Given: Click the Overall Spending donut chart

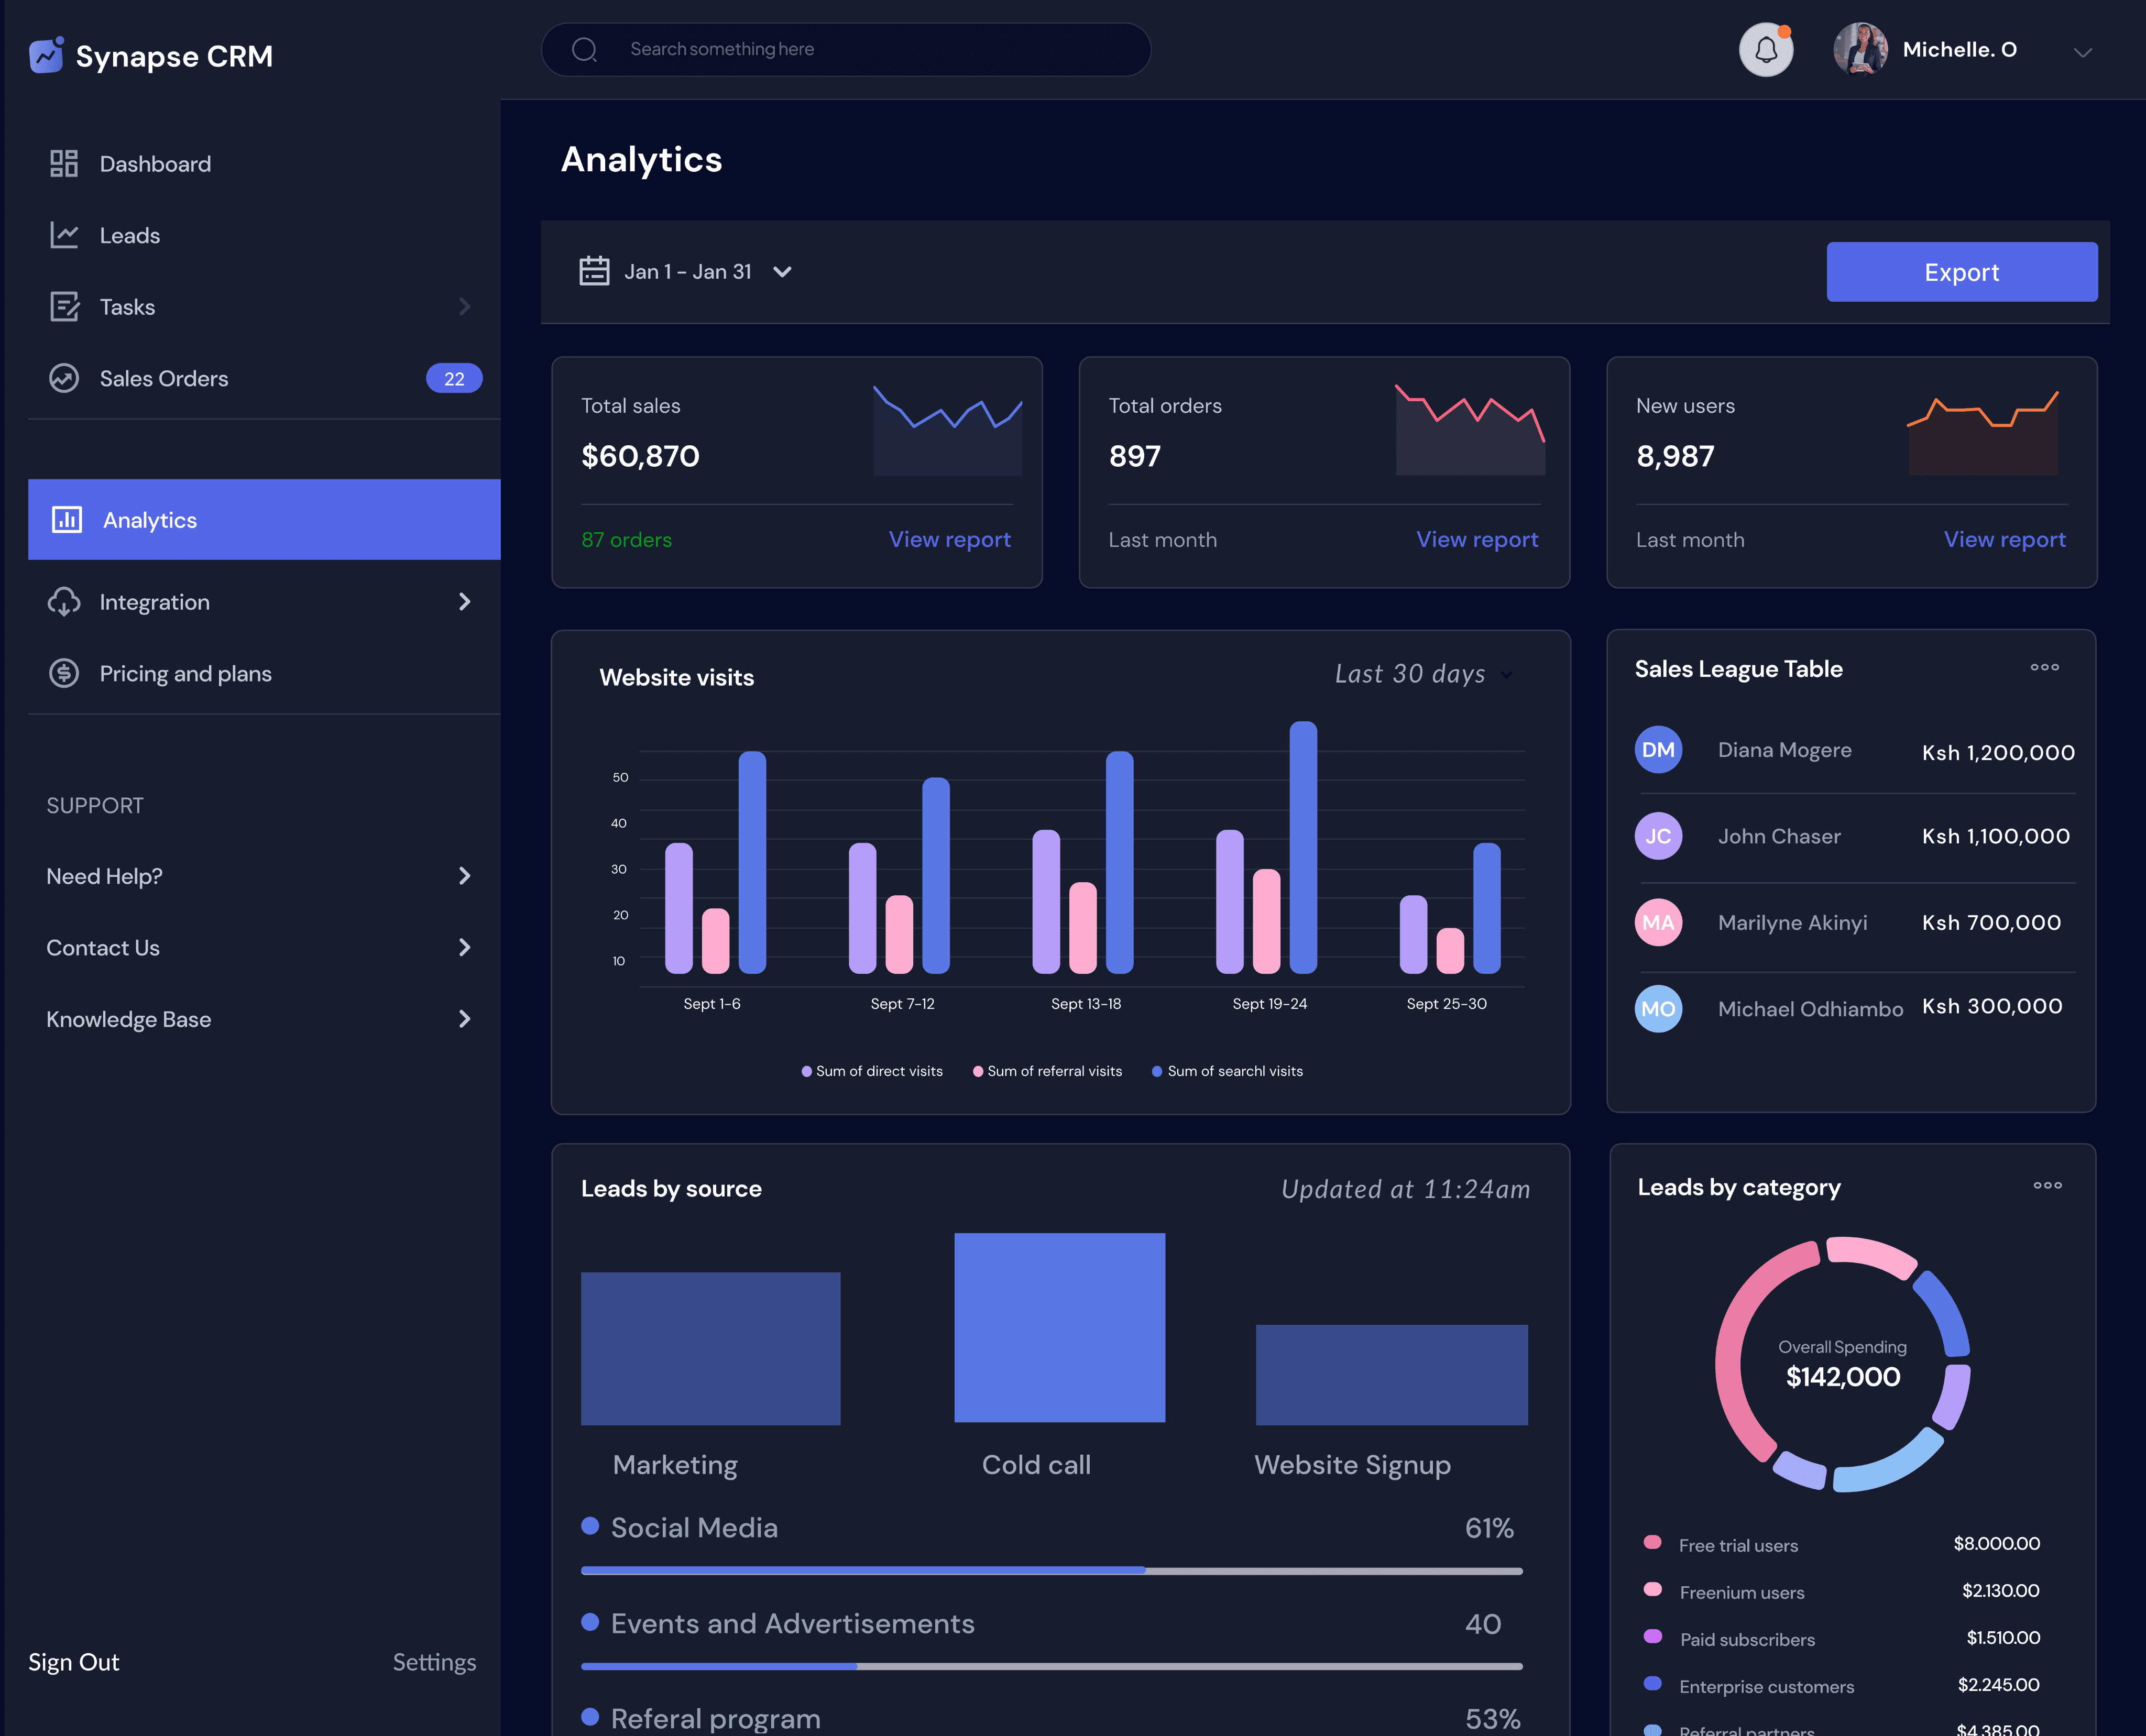Looking at the screenshot, I should point(1842,1364).
